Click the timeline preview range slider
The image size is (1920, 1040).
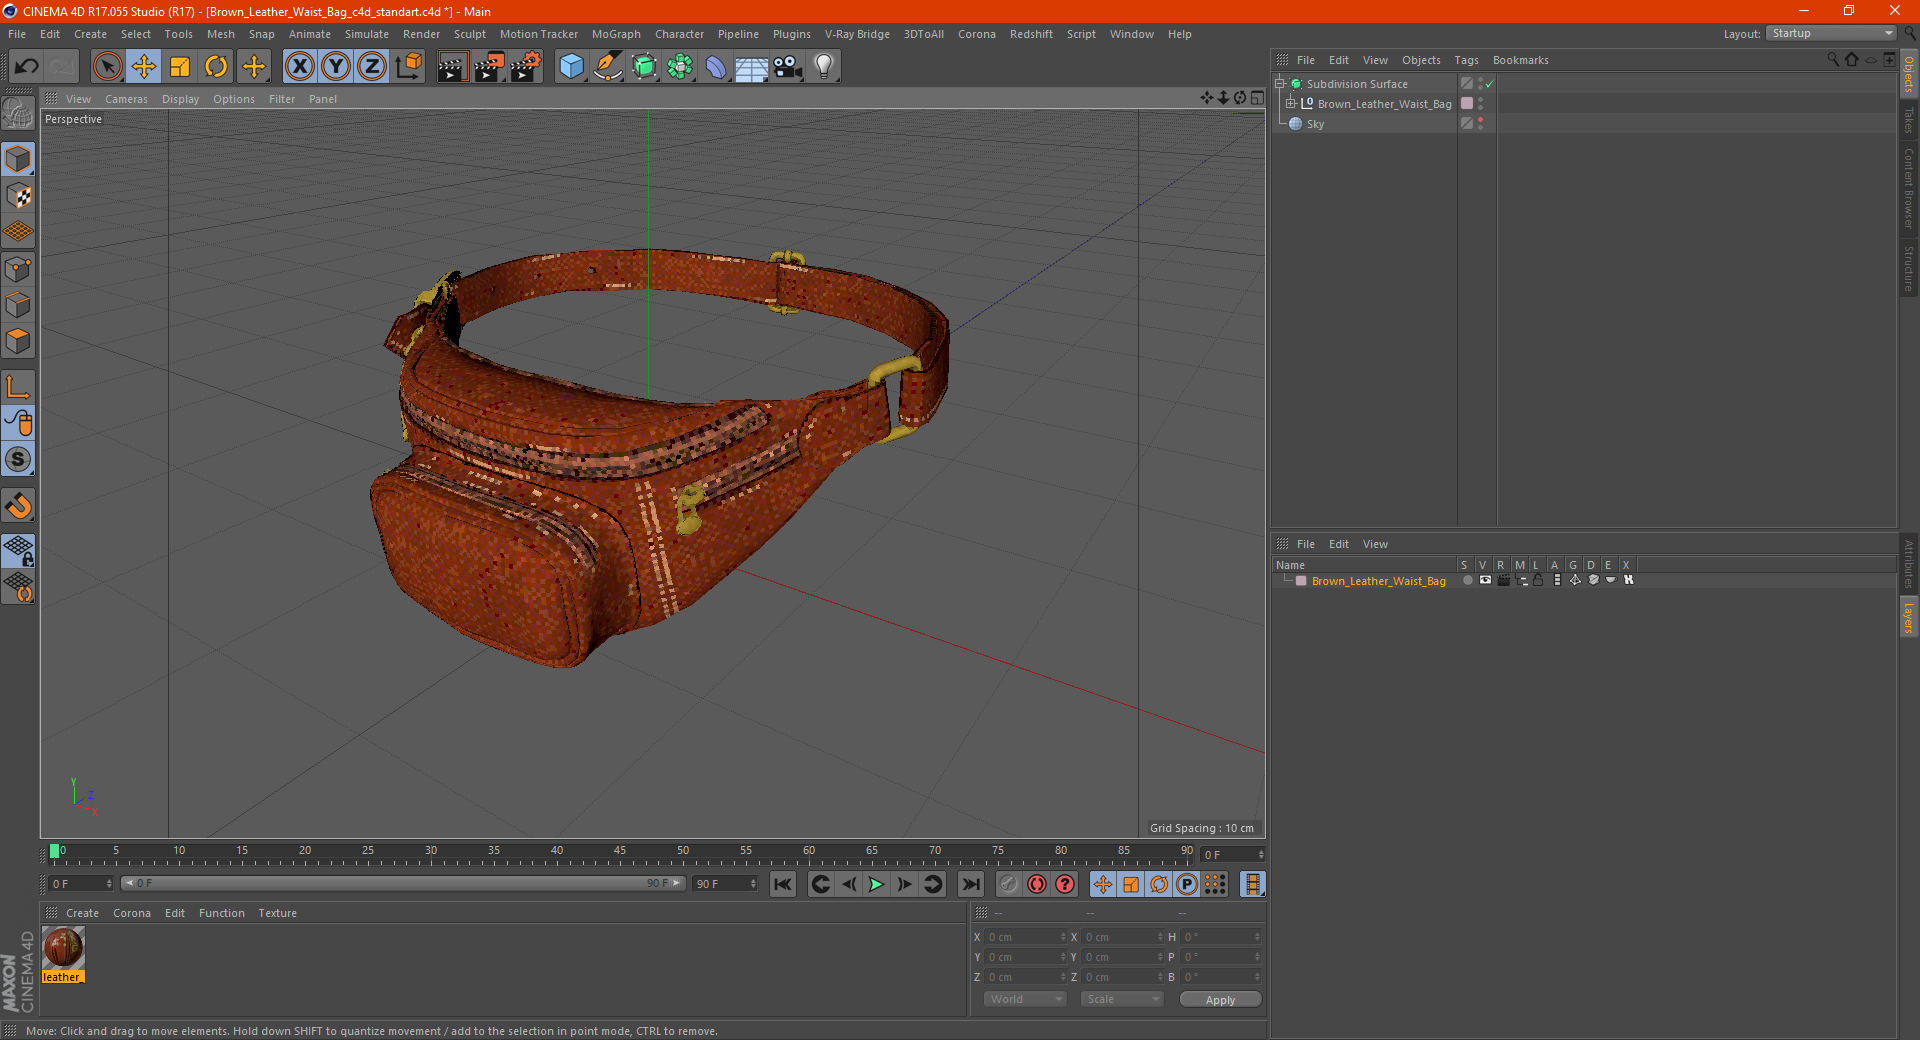click(403, 883)
